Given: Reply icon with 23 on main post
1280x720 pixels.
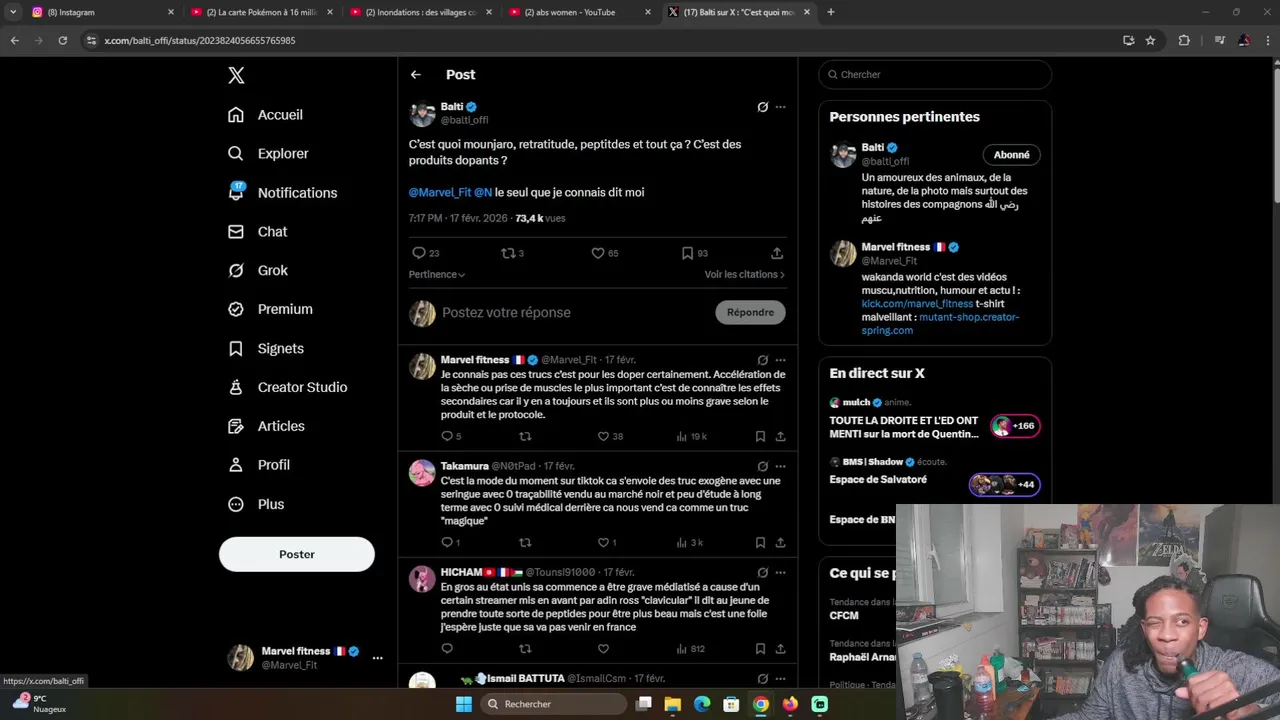Looking at the screenshot, I should click(x=426, y=253).
